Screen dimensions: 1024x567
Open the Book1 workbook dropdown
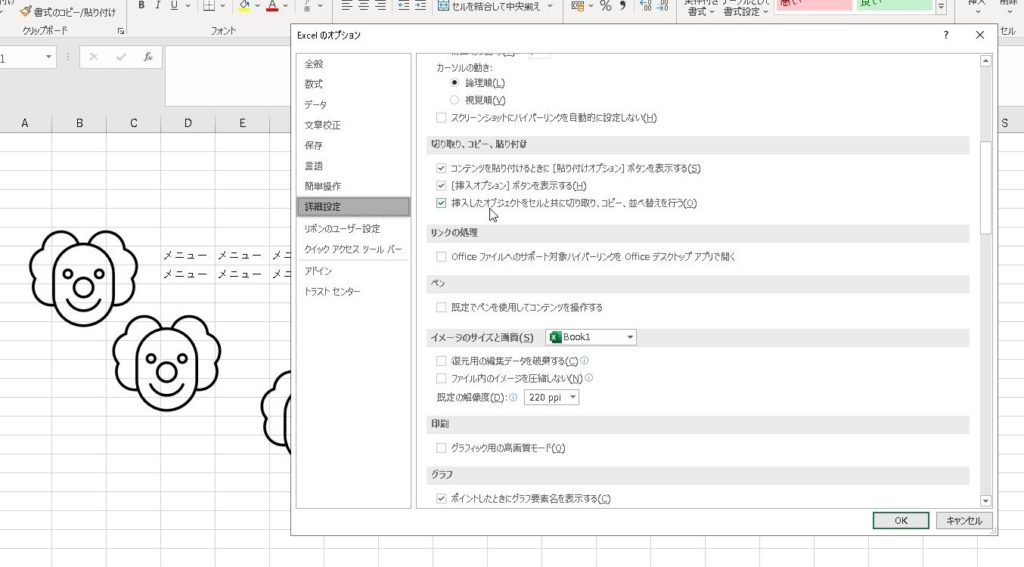point(591,337)
